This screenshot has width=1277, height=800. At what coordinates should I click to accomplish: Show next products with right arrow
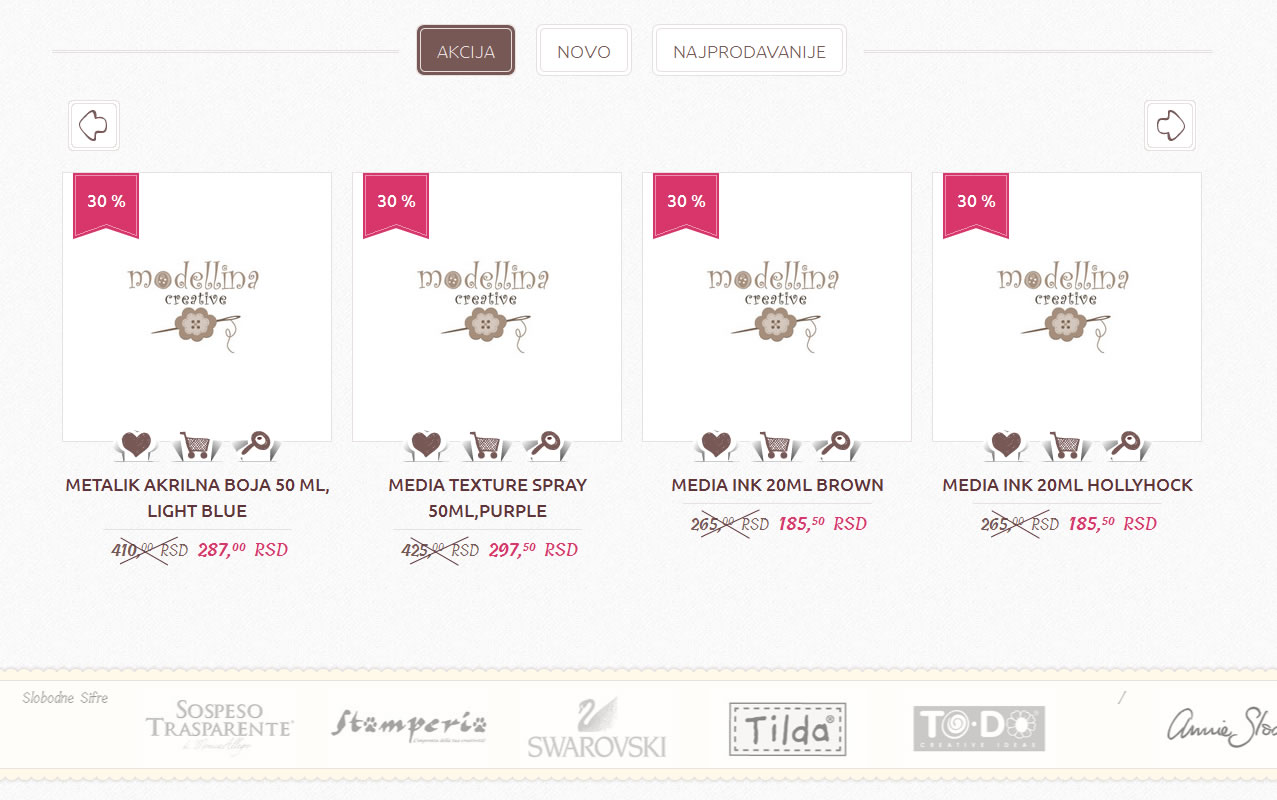coord(1170,126)
